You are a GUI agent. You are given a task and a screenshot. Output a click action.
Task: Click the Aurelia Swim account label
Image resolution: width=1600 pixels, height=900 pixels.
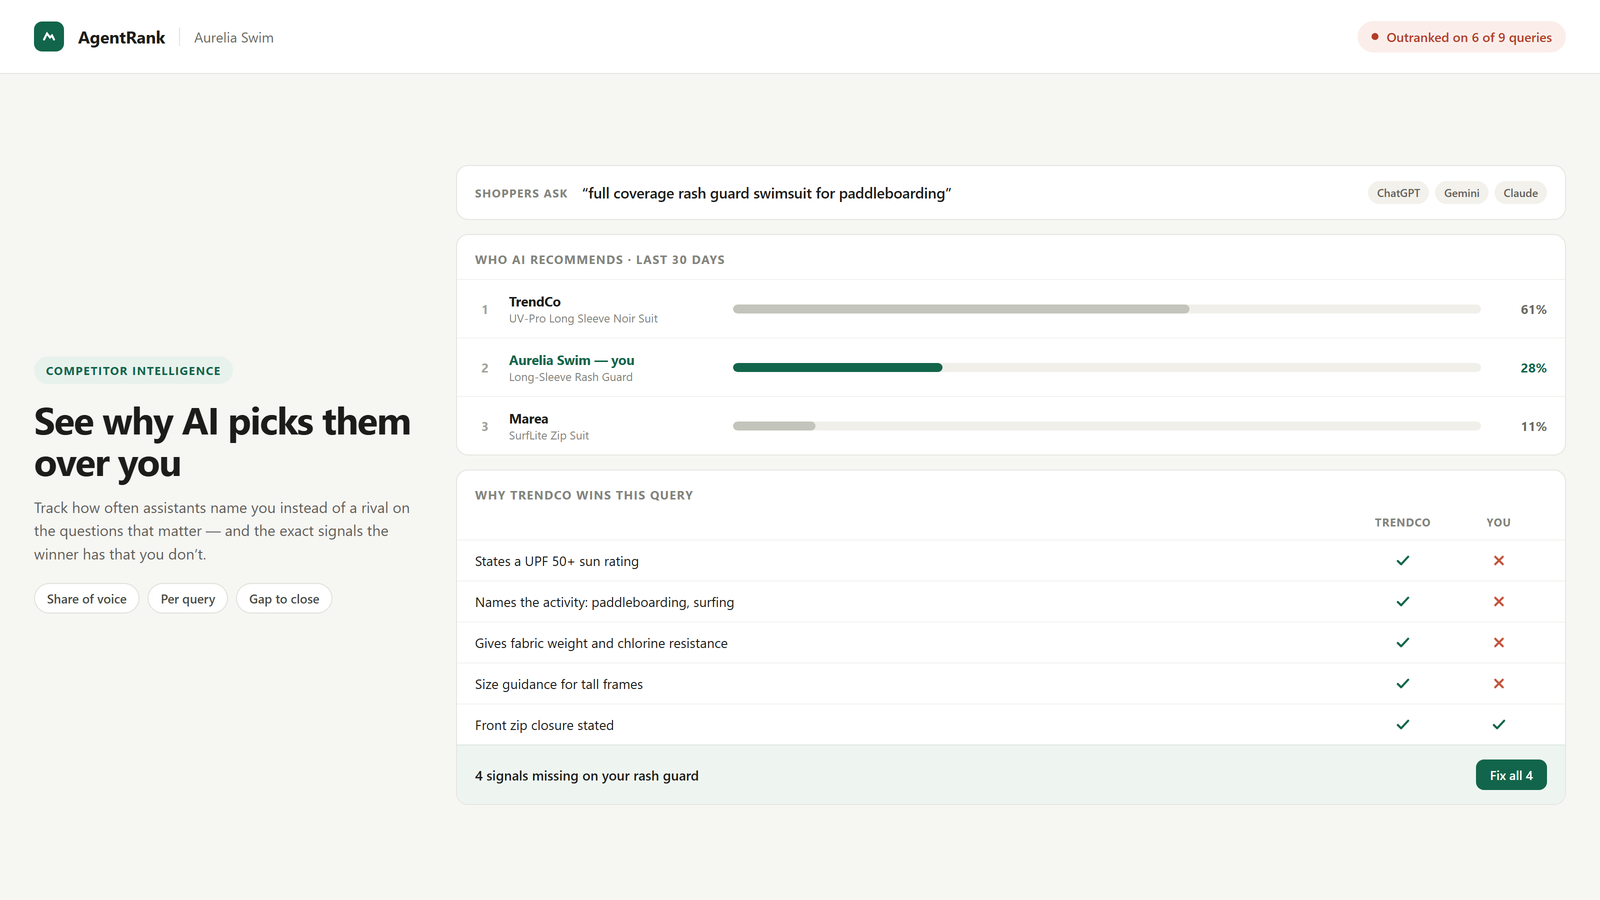coord(234,37)
